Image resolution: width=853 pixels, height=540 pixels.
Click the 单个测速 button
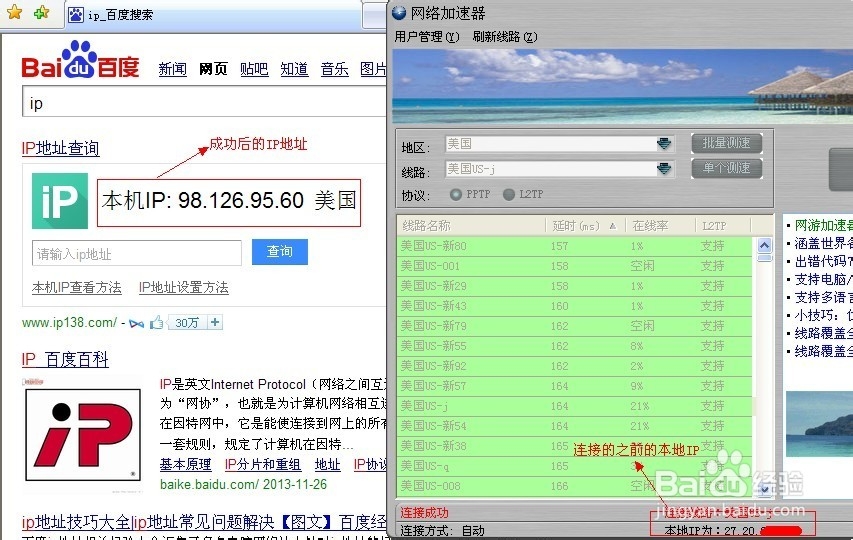point(726,168)
